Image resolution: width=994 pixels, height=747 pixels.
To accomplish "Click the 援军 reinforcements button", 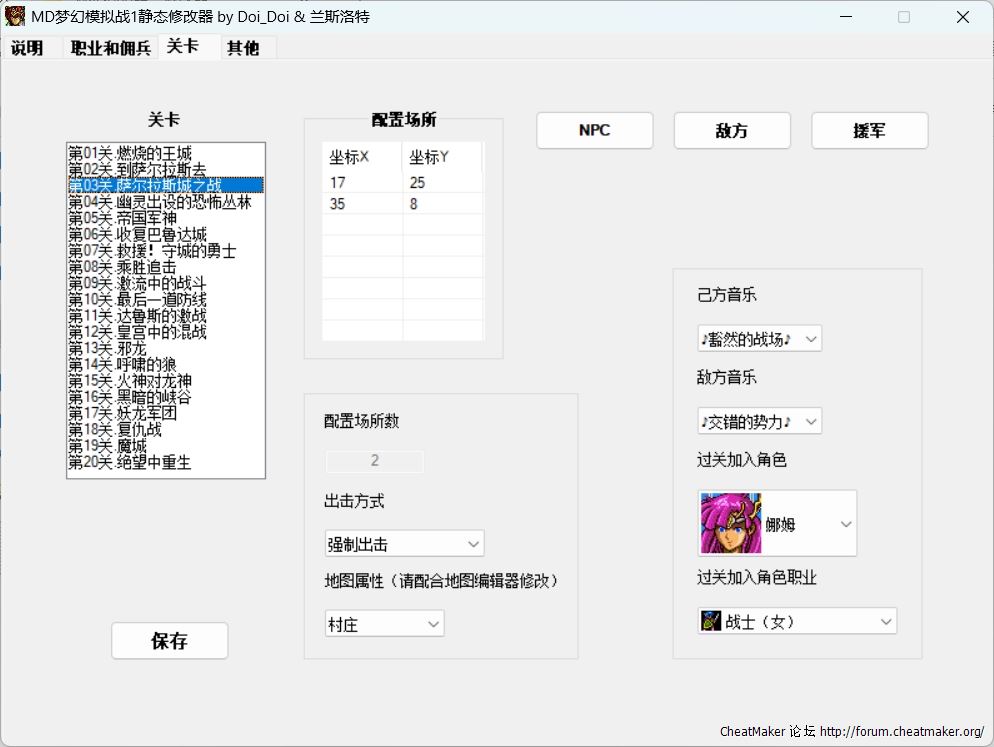I will click(x=869, y=131).
